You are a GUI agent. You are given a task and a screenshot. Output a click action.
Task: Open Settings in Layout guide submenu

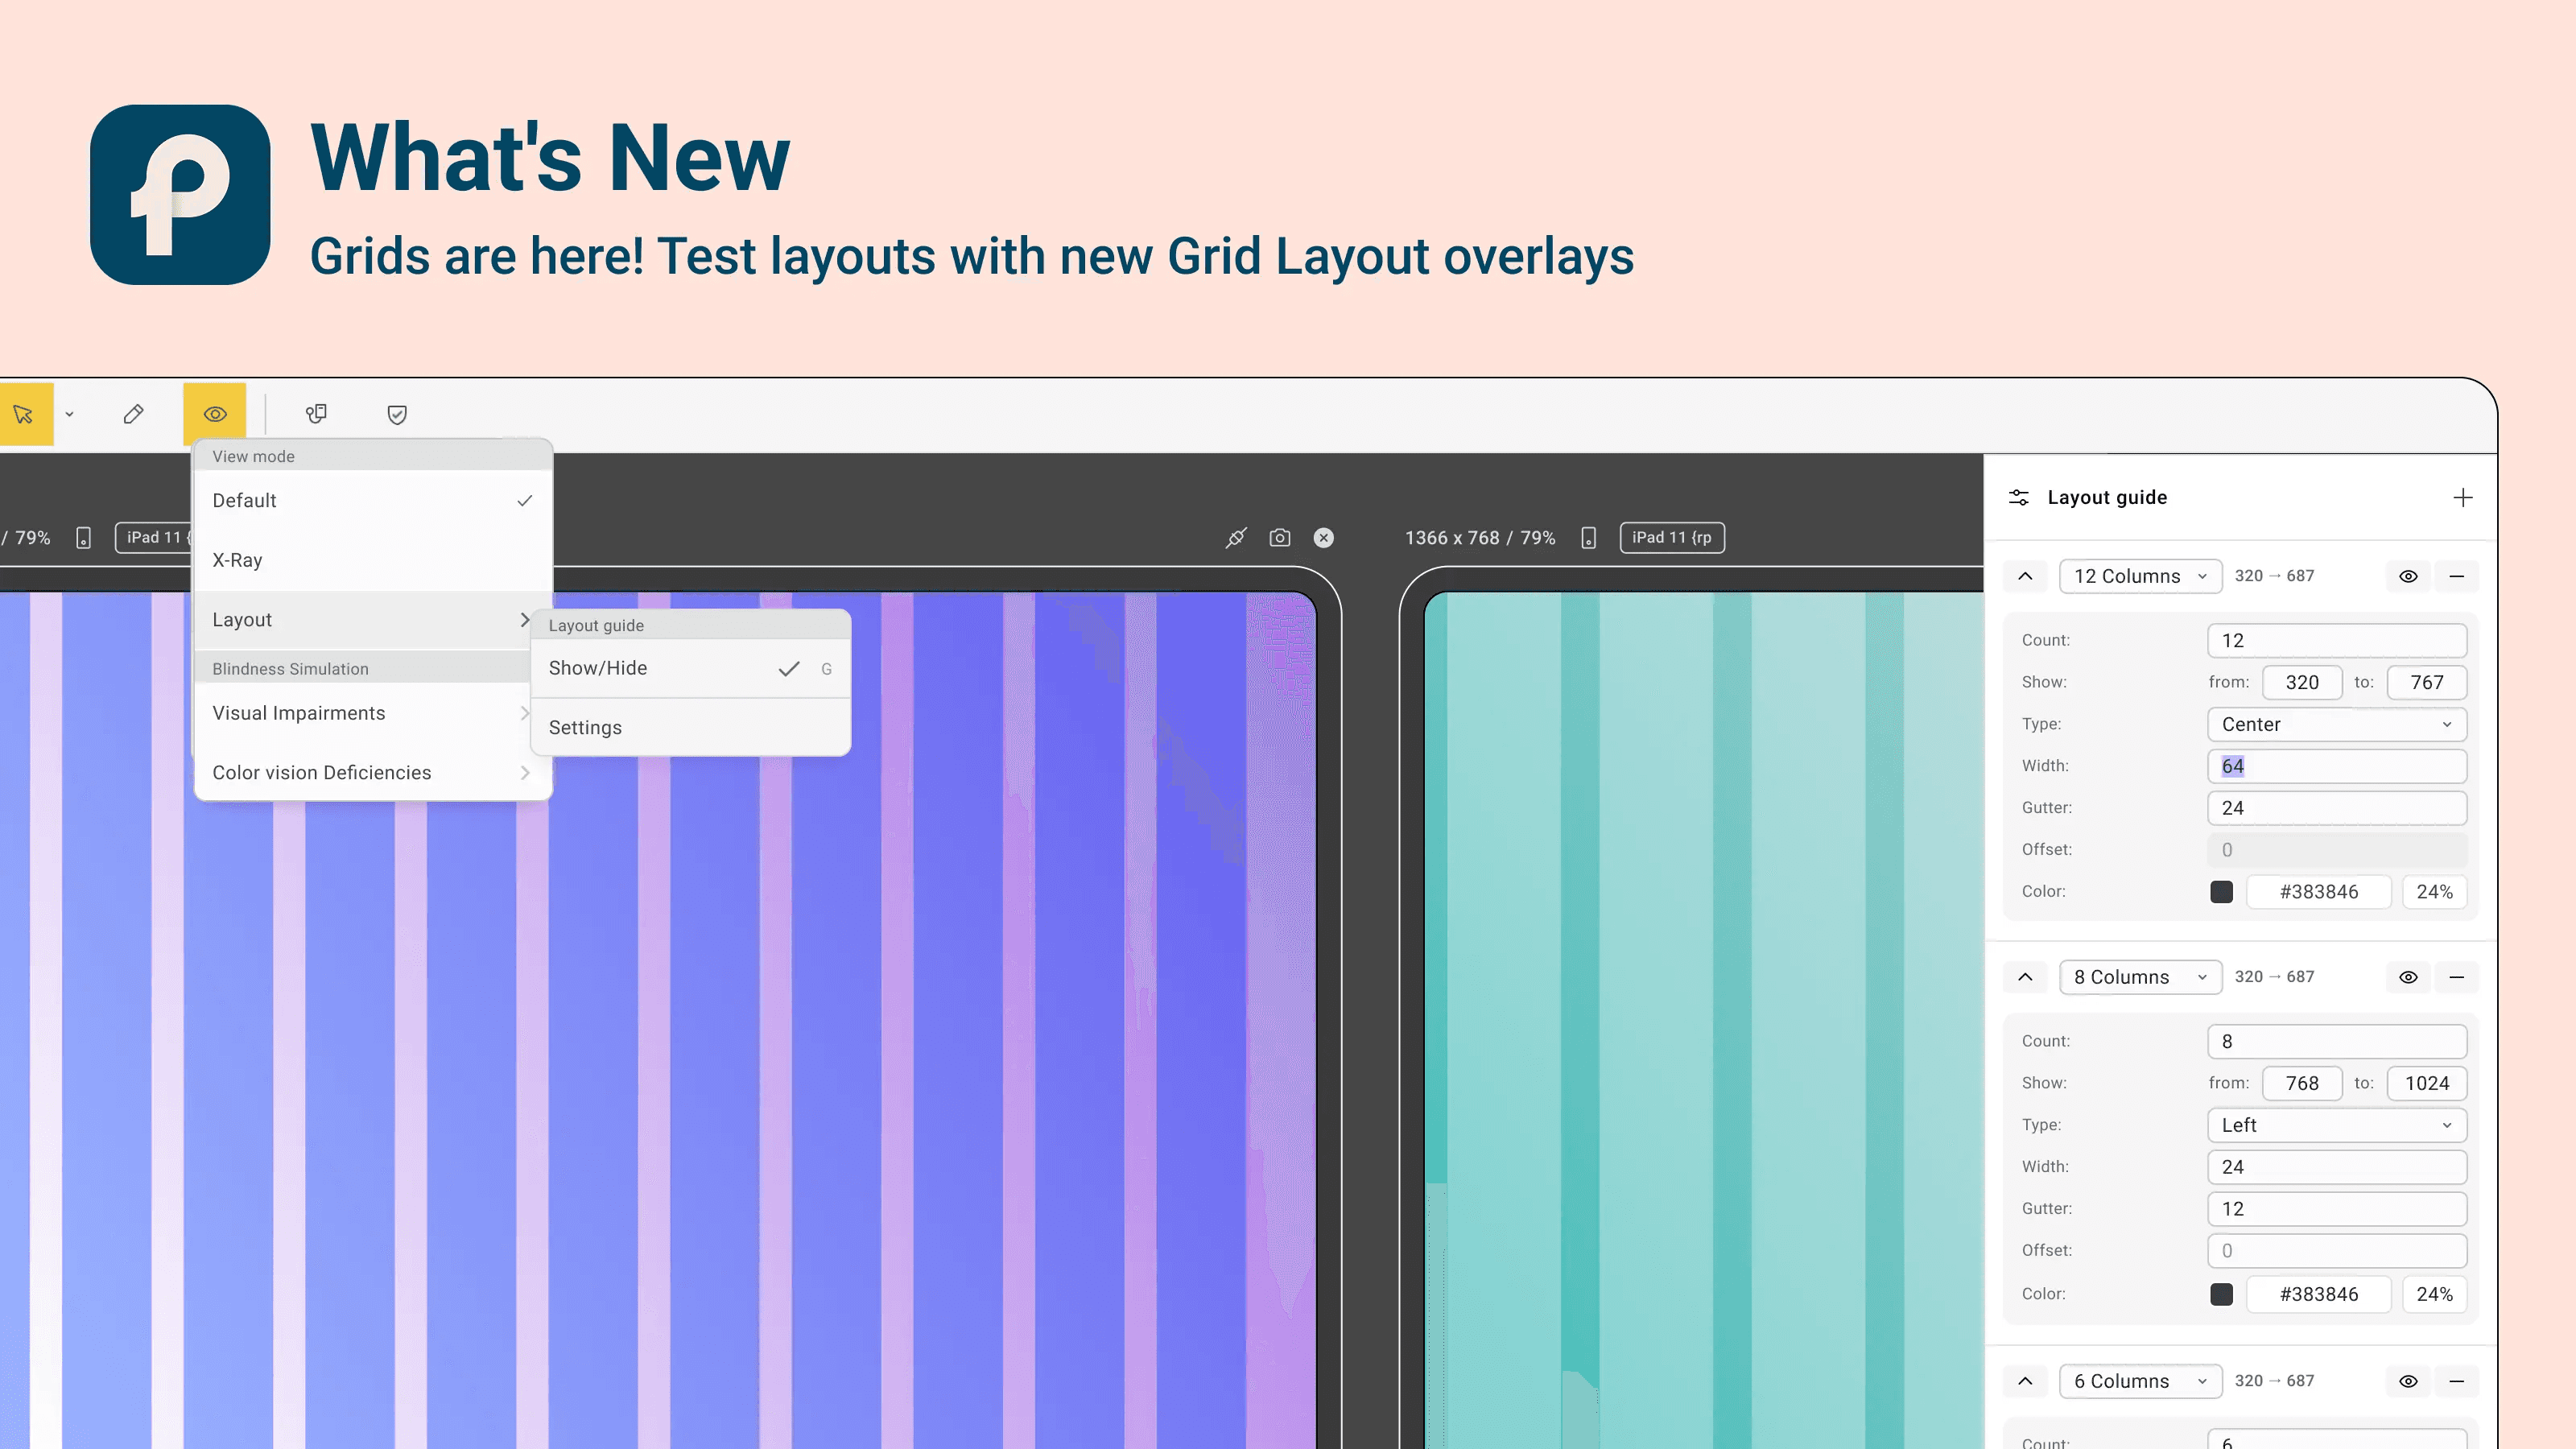click(585, 728)
